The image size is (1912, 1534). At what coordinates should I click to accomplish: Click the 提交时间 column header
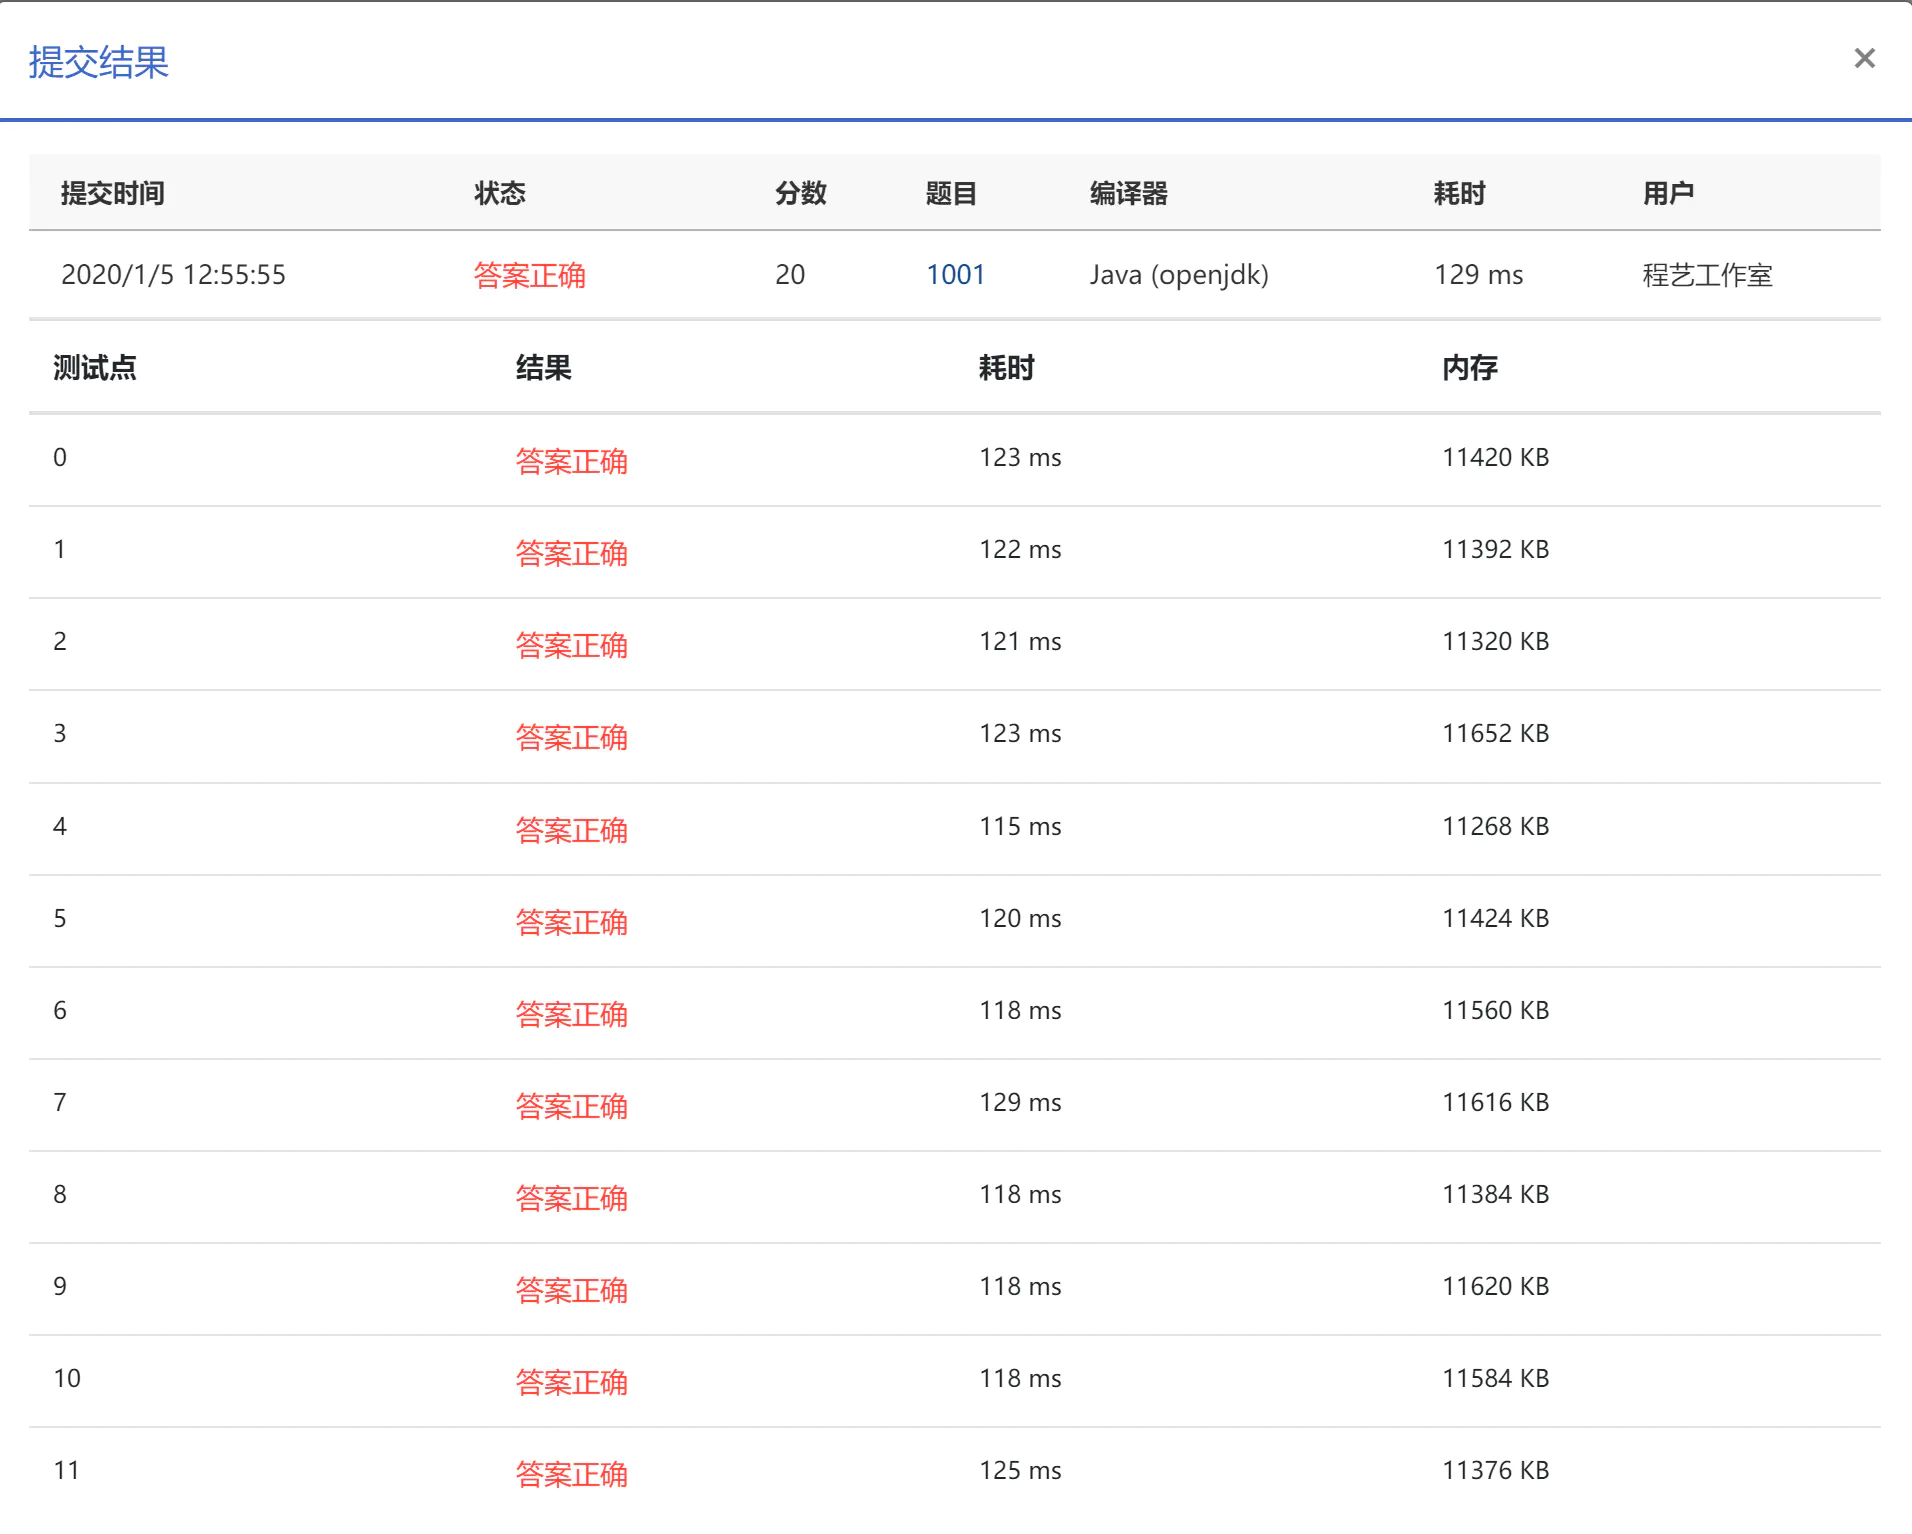tap(113, 194)
